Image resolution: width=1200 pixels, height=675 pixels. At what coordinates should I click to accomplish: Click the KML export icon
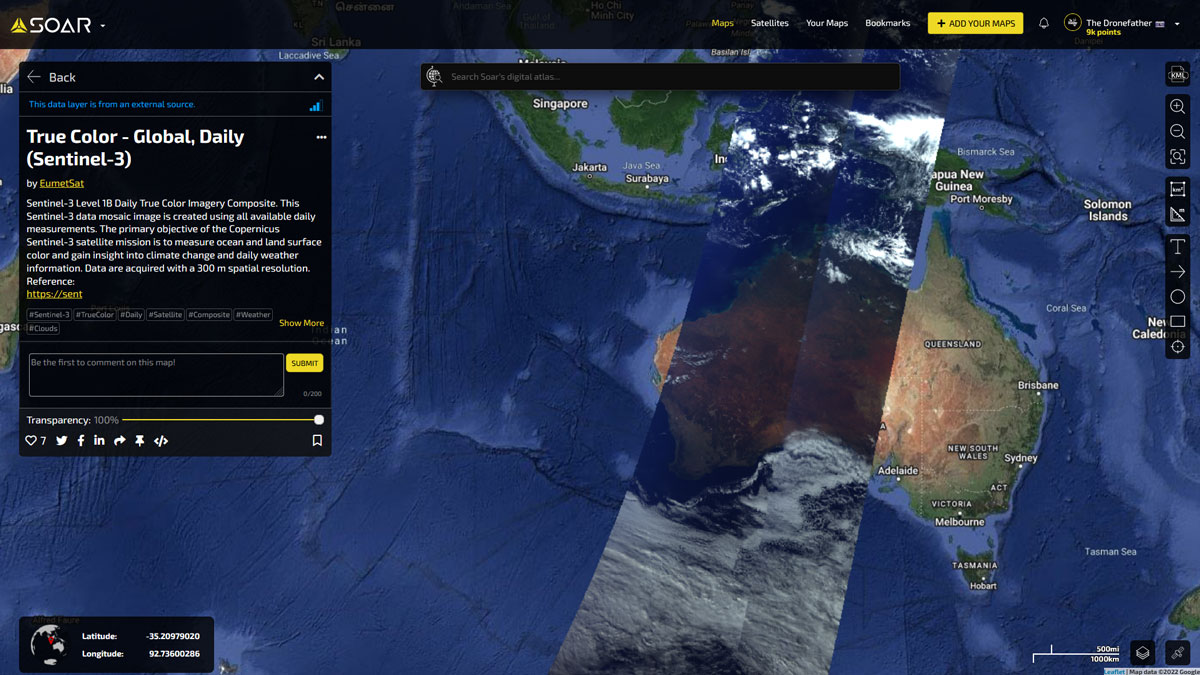1177,75
